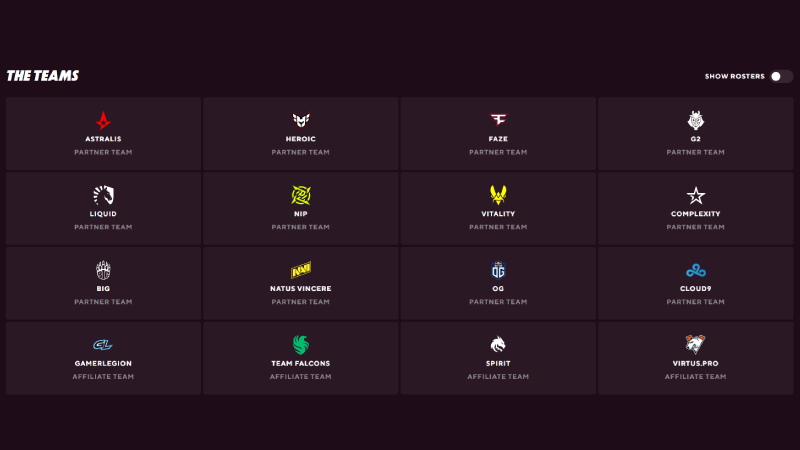800x450 pixels.
Task: Click the Cloud9 team name text
Action: (x=695, y=288)
